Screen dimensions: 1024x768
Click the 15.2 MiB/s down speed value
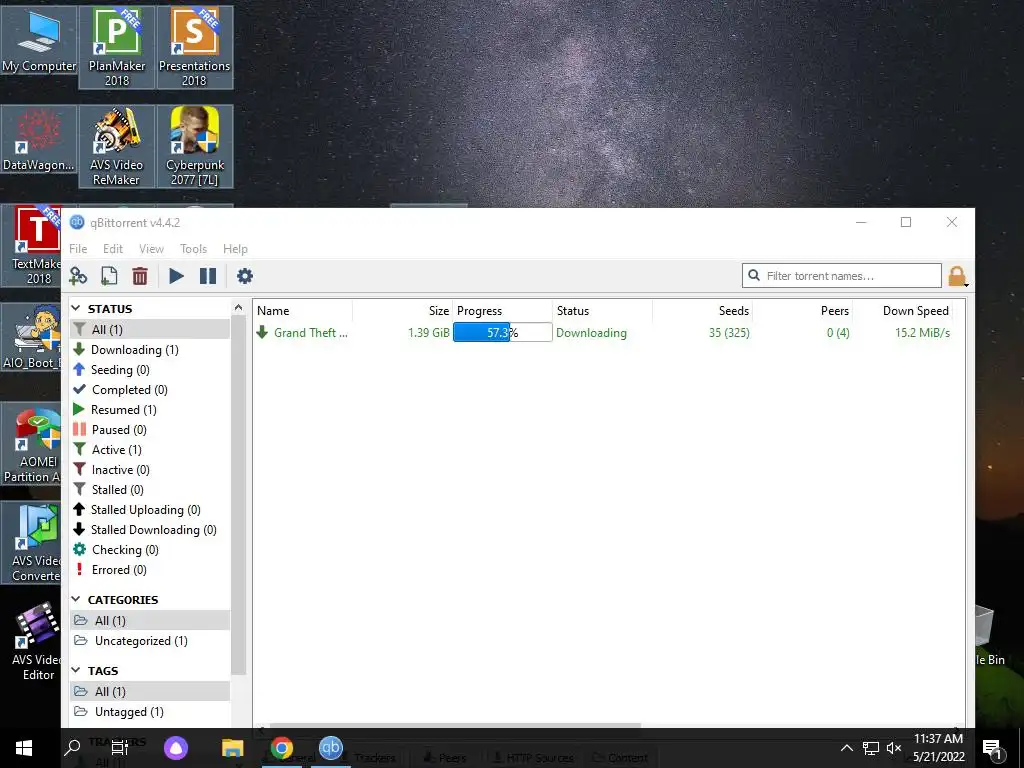coord(922,332)
